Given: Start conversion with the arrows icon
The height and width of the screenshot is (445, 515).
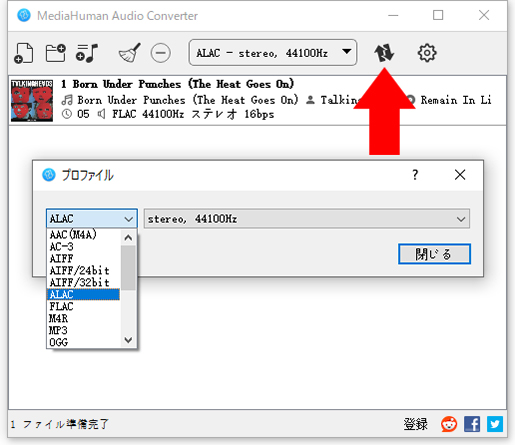Looking at the screenshot, I should coord(384,53).
